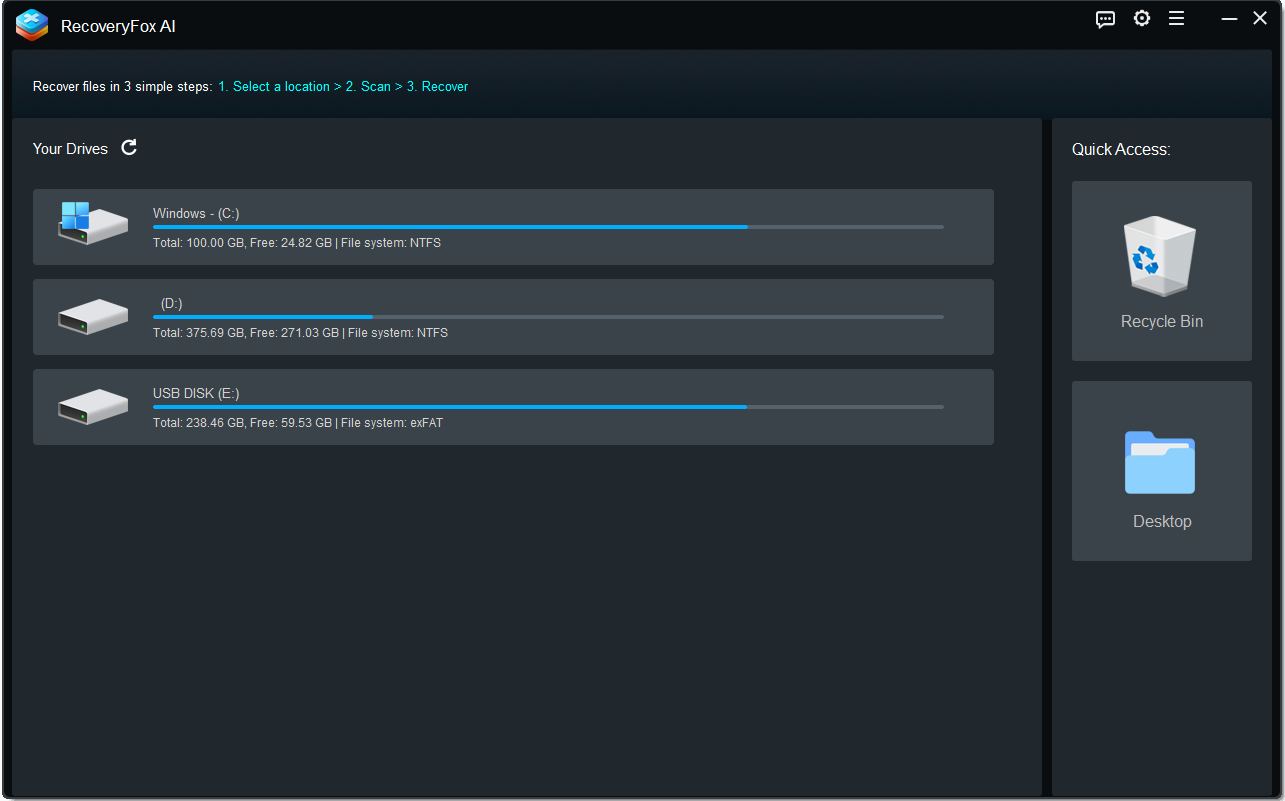Select the USB DISK (E:) drive entry

coord(513,407)
